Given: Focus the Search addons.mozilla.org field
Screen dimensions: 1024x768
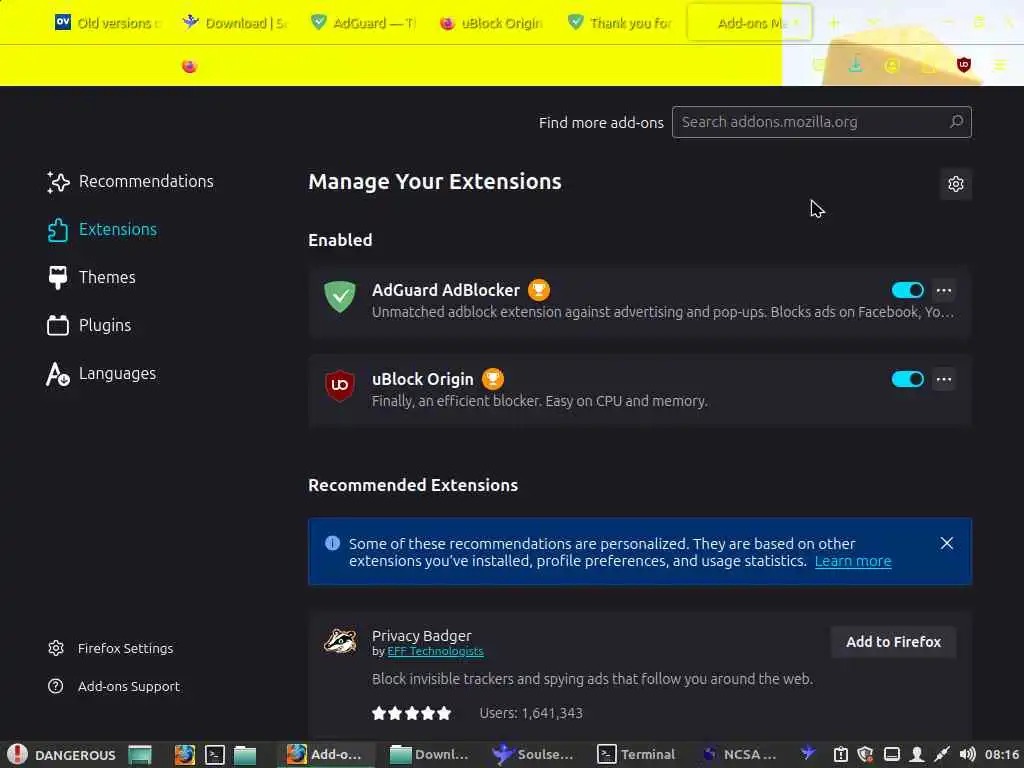Looking at the screenshot, I should tap(822, 122).
